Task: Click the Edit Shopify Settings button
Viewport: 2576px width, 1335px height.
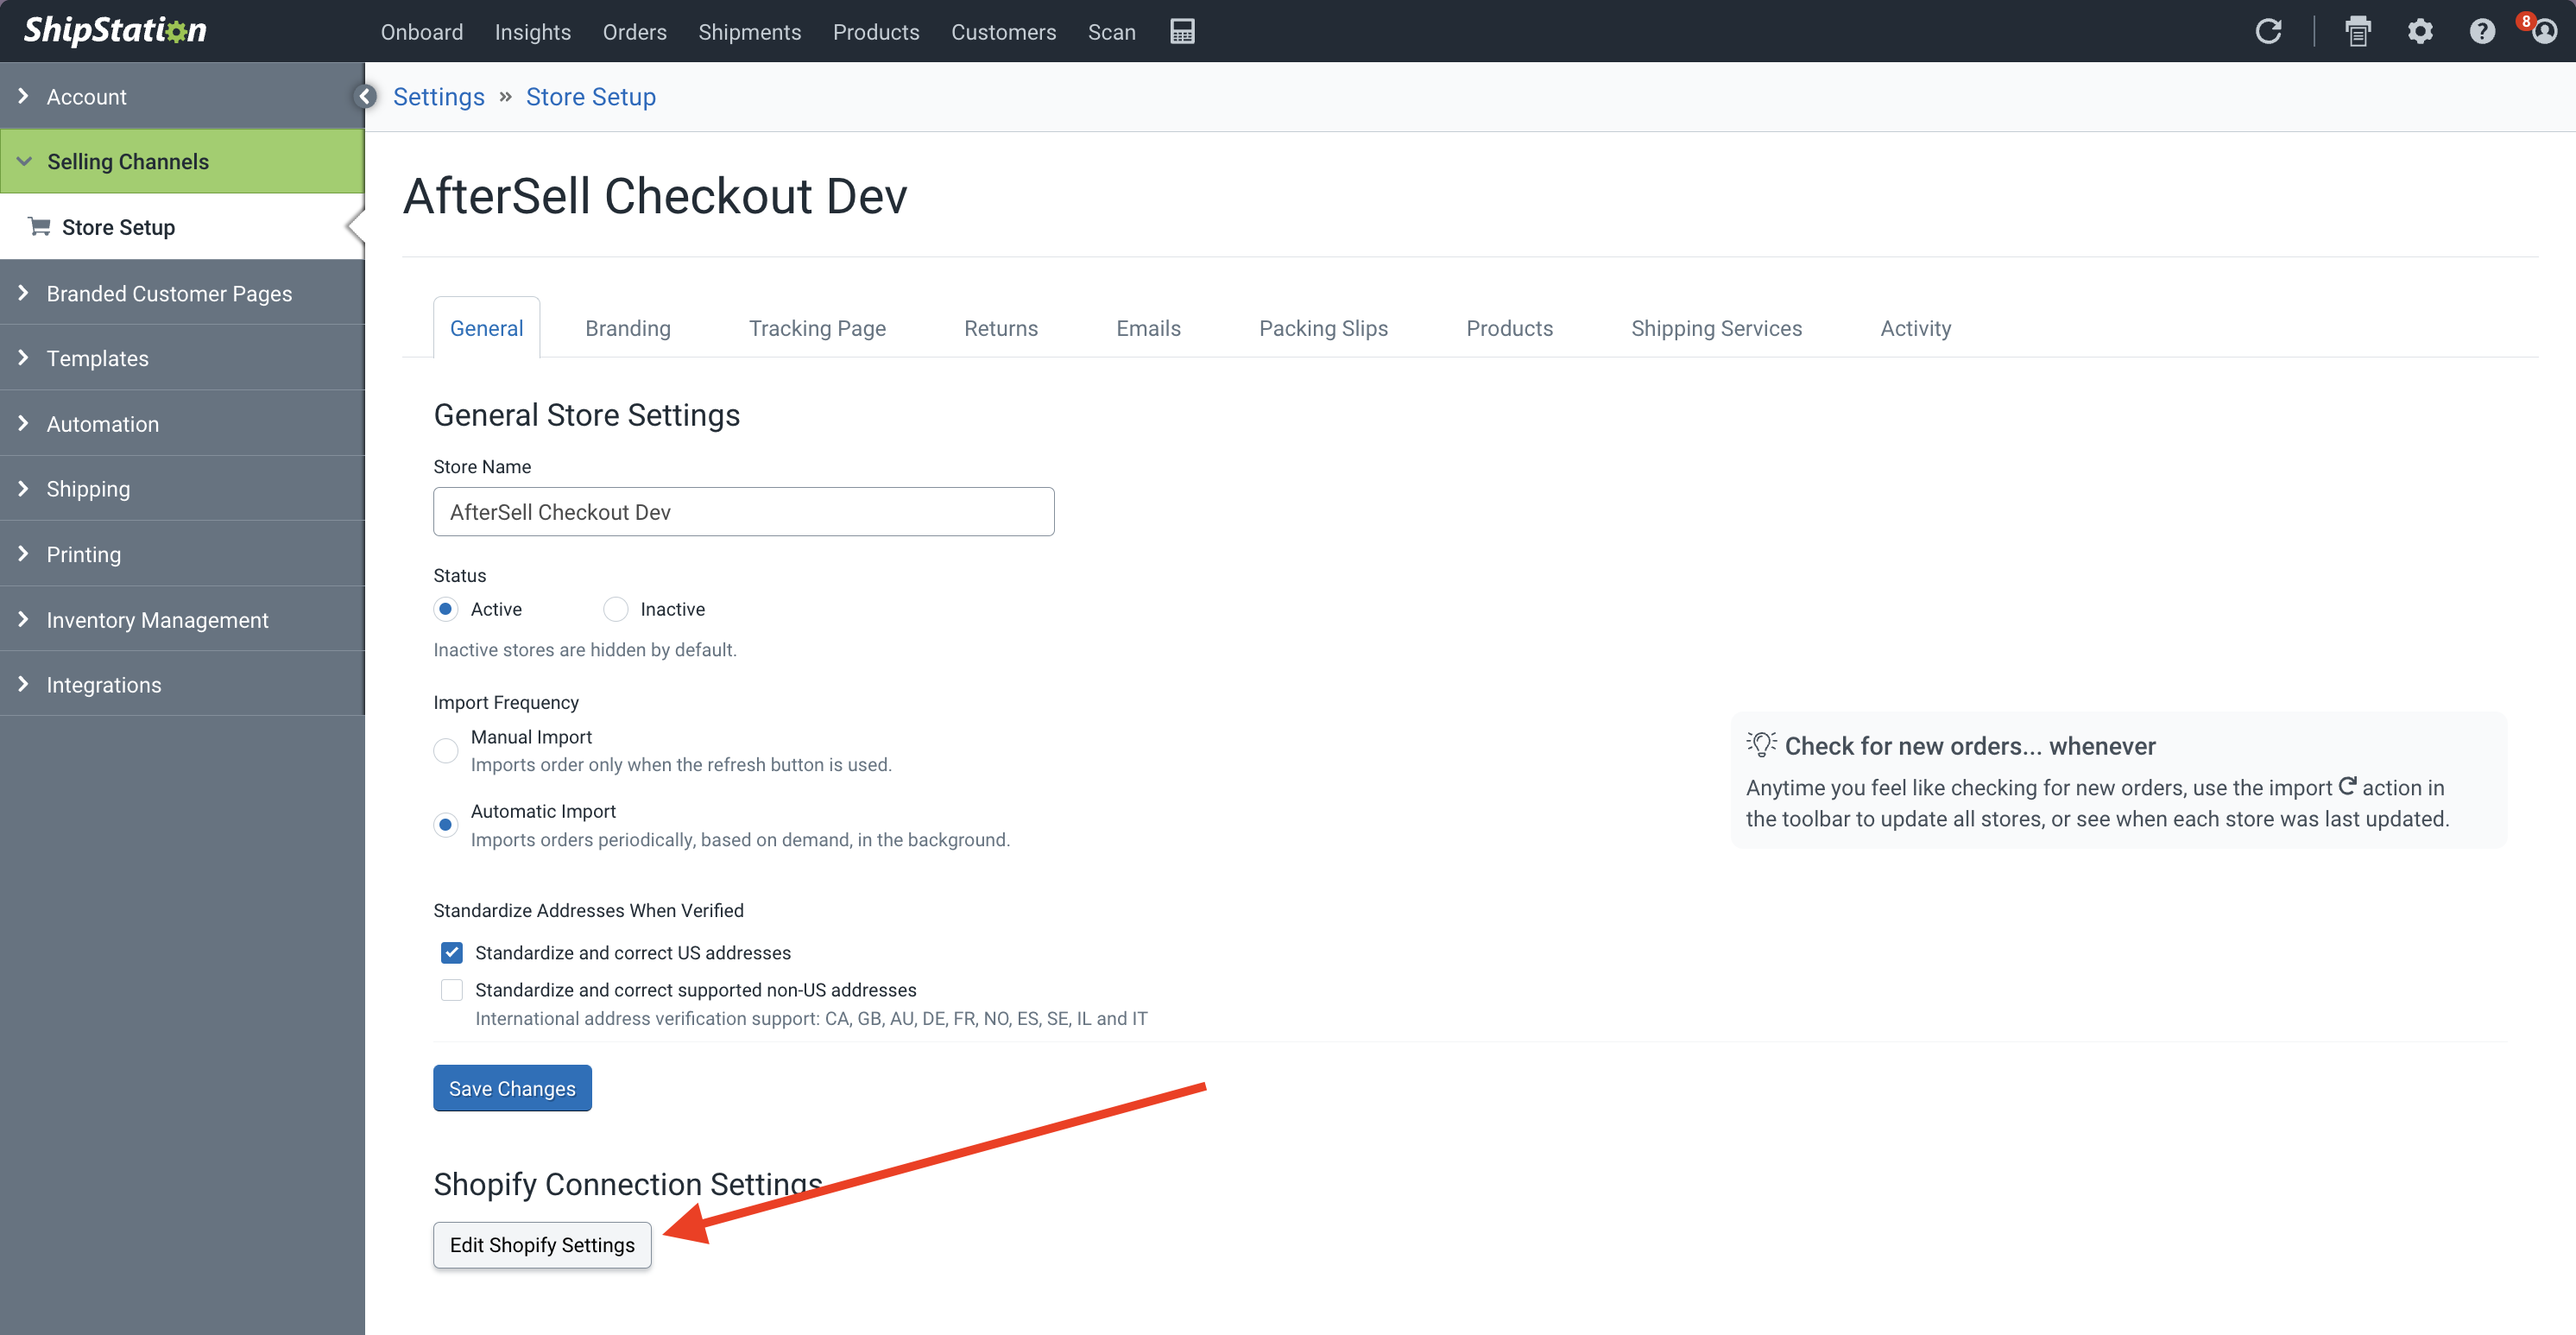Action: point(542,1245)
